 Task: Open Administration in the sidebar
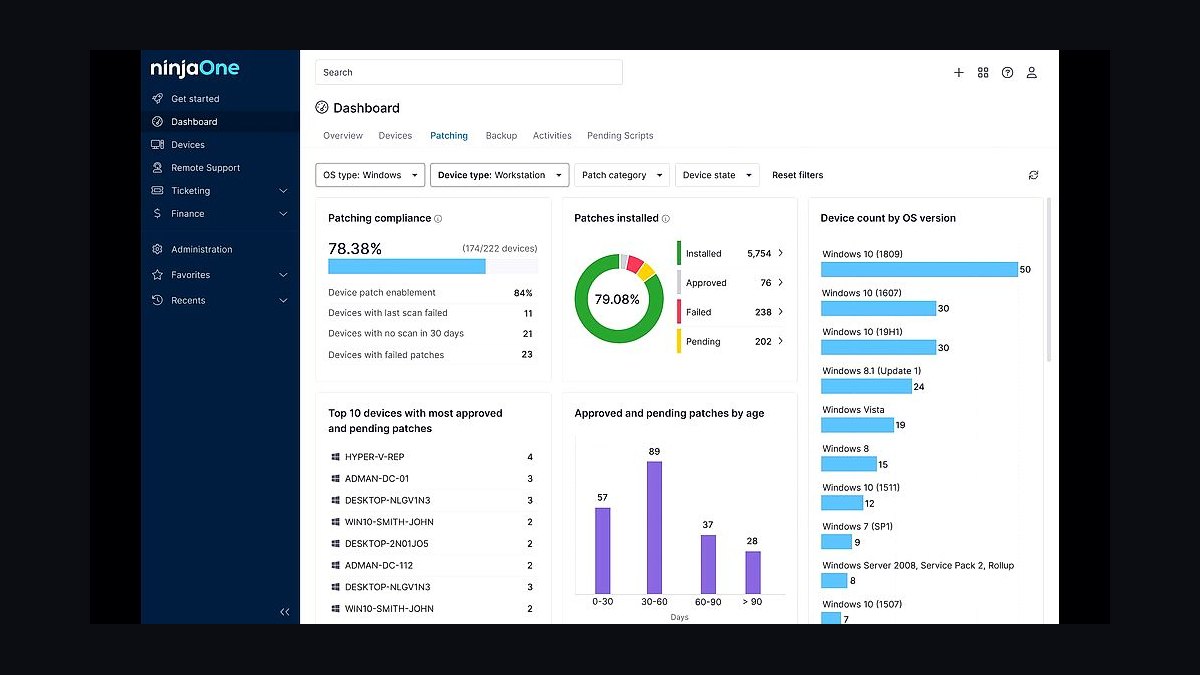pos(220,250)
